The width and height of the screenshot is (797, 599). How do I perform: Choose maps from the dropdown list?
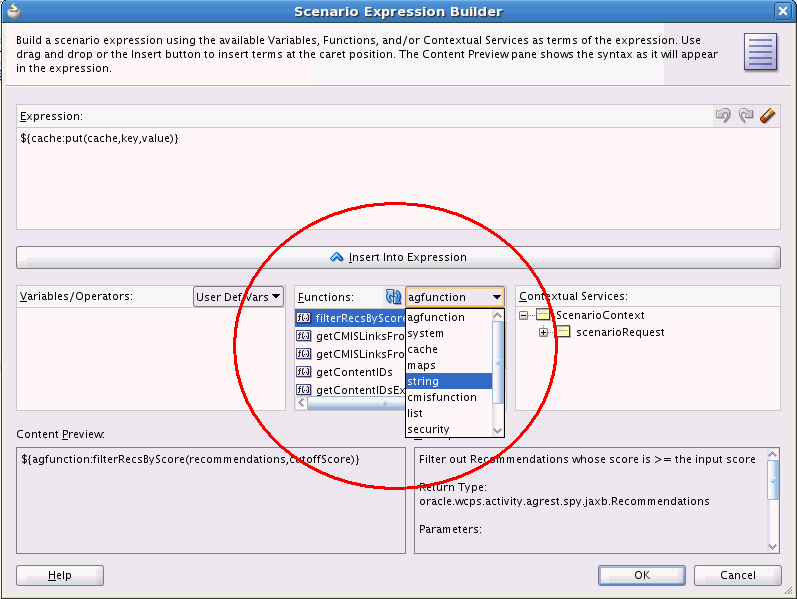point(449,365)
